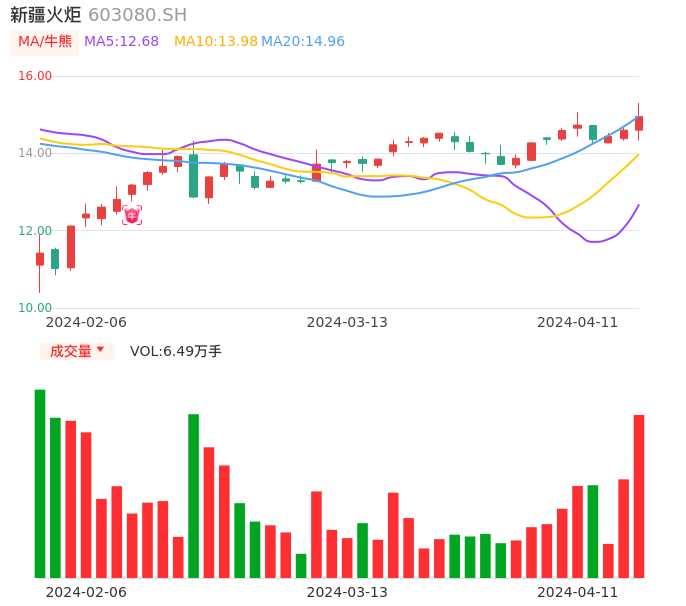Click the 2024-02-06 date under the price chart
Screen dimensions: 686x606
coord(86,322)
